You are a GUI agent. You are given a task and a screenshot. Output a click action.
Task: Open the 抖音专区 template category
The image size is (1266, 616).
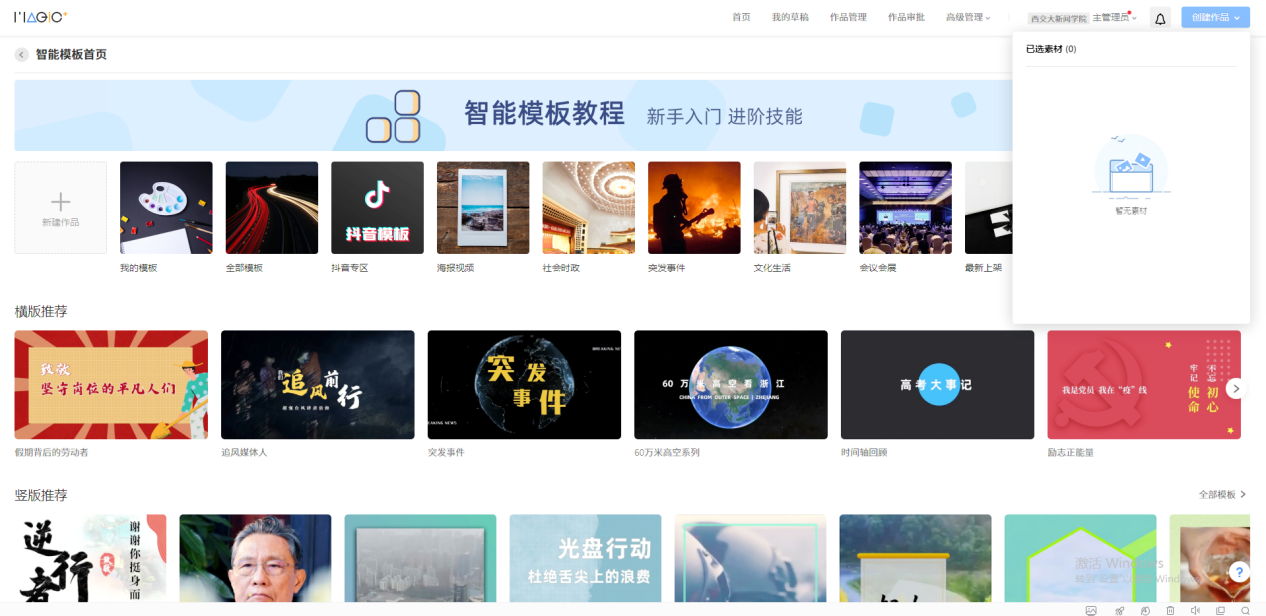[x=377, y=208]
